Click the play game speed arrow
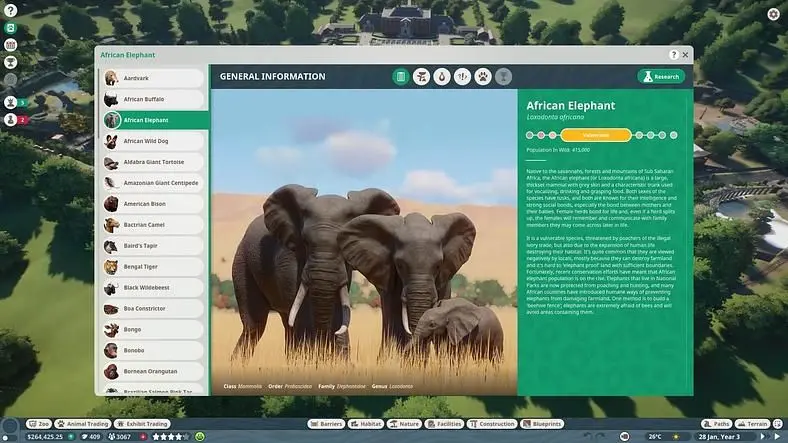The image size is (788, 443). pyautogui.click(x=777, y=437)
